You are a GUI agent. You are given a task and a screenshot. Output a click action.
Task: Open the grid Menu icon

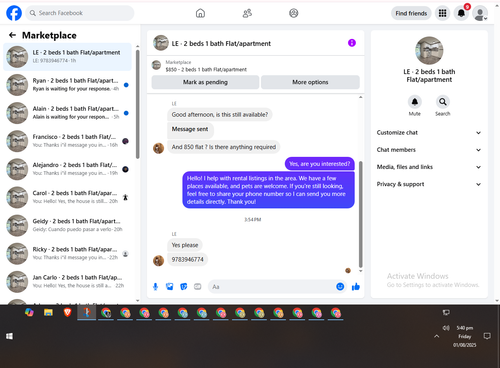tap(442, 13)
